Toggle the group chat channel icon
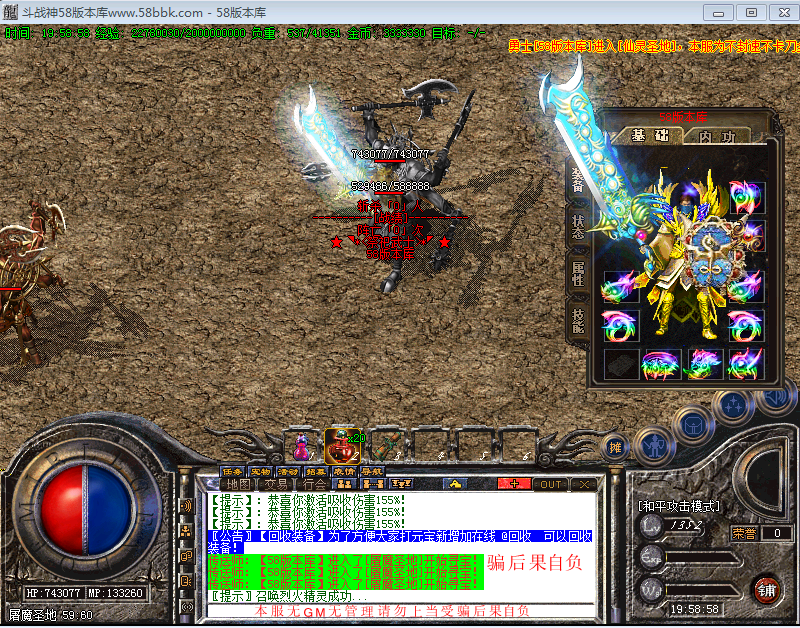 pos(186,531)
